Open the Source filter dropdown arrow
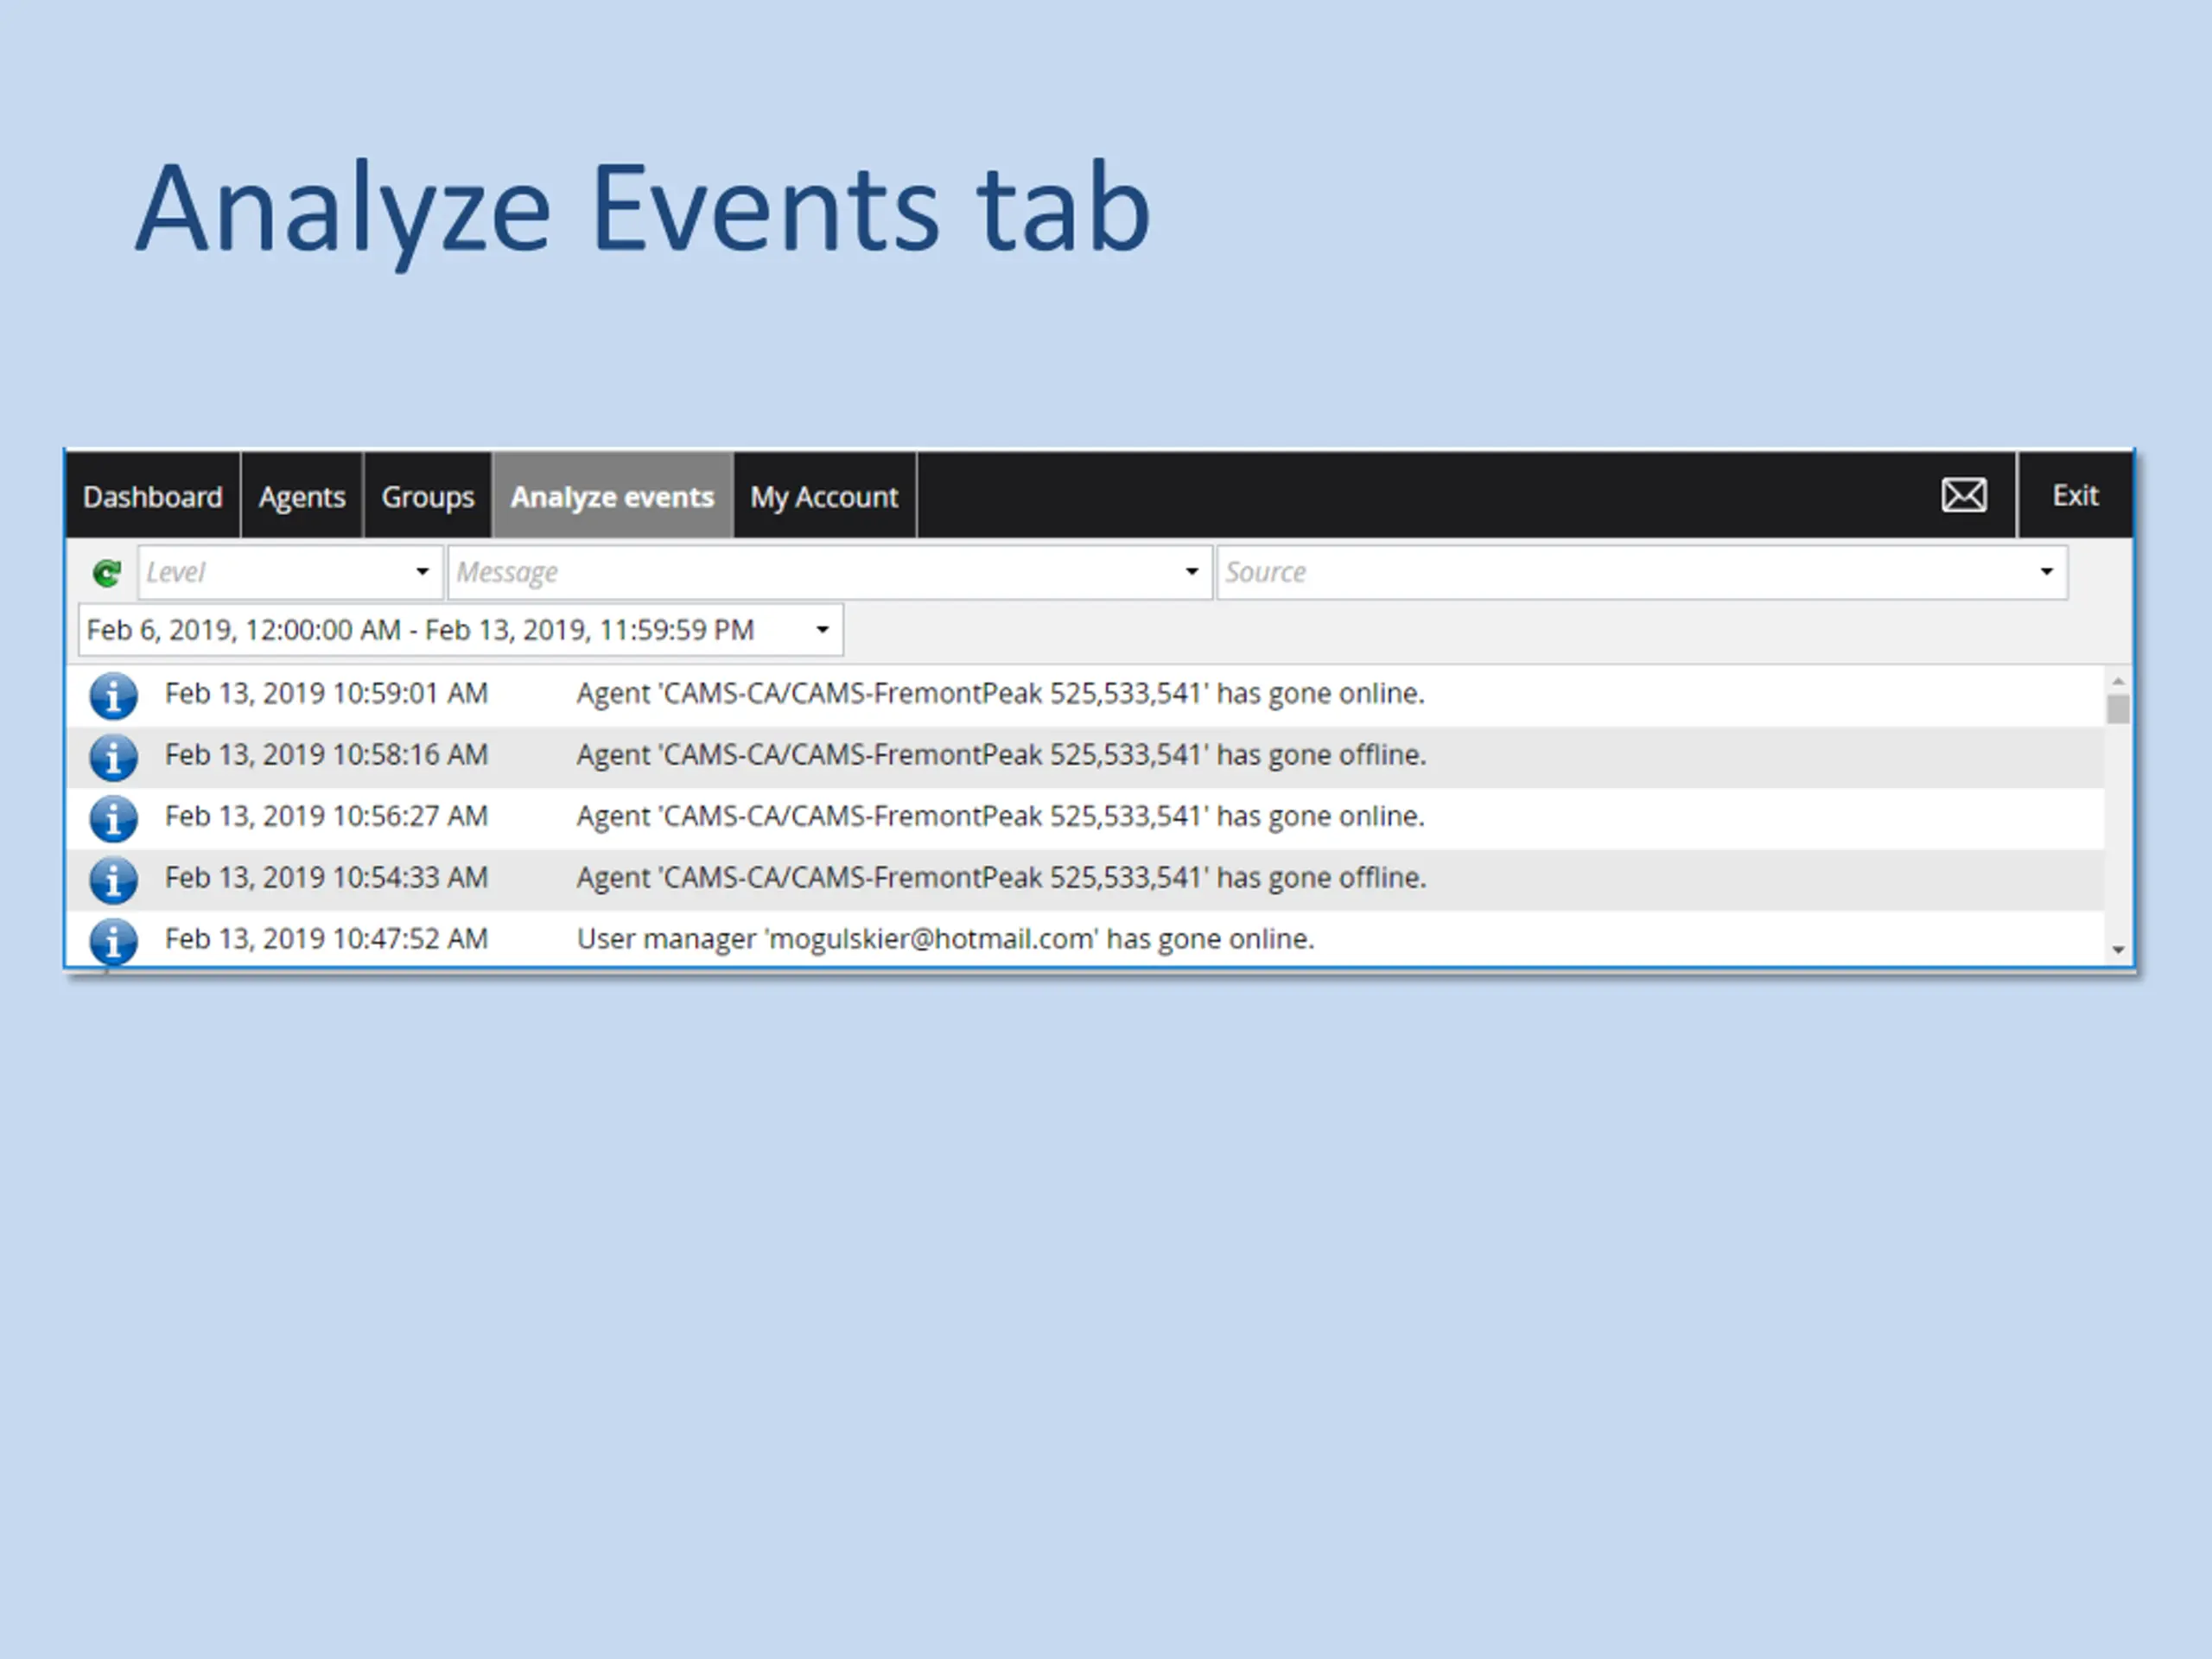2212x1659 pixels. (x=2046, y=572)
